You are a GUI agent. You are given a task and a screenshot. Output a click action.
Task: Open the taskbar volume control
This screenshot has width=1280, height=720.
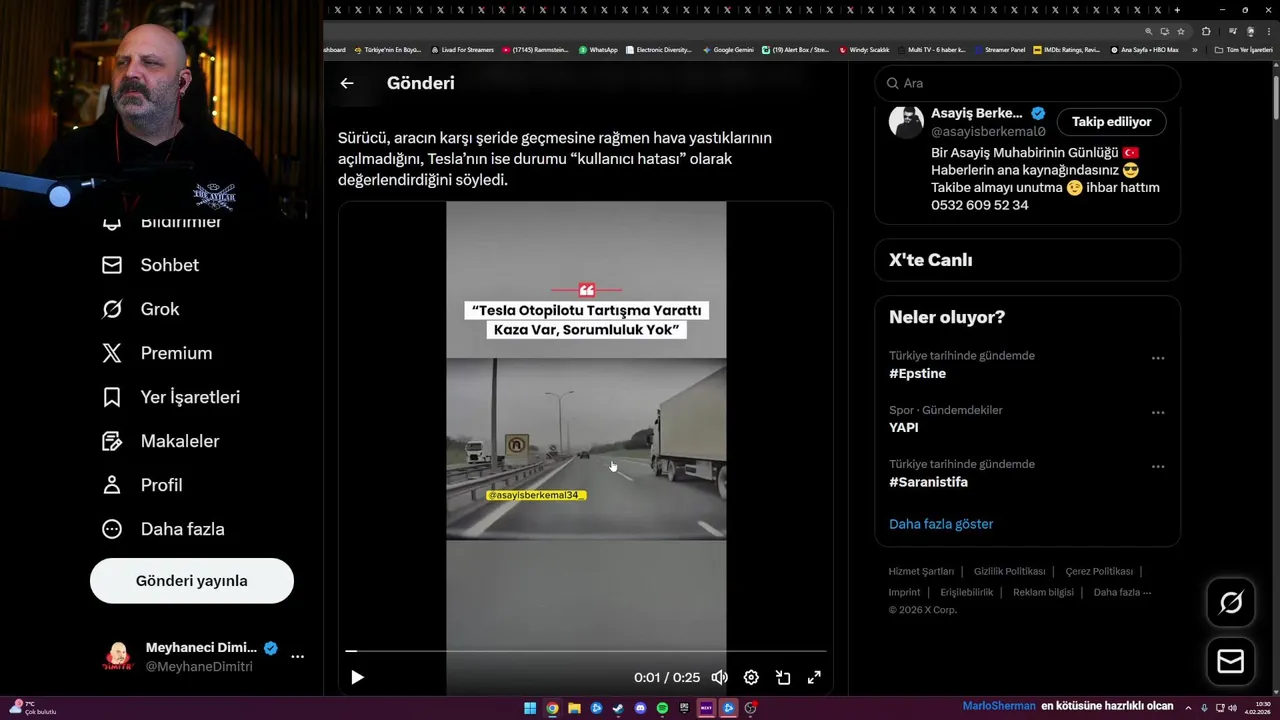1231,708
